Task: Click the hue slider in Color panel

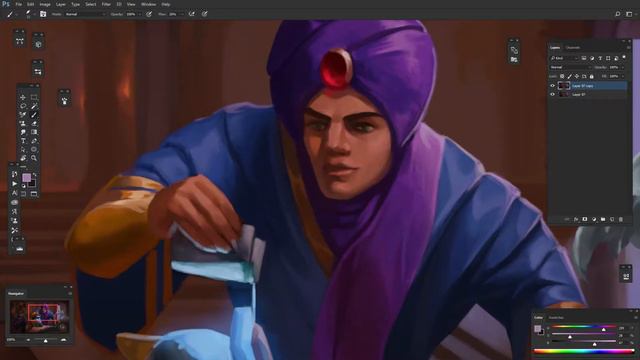Action: point(584,327)
